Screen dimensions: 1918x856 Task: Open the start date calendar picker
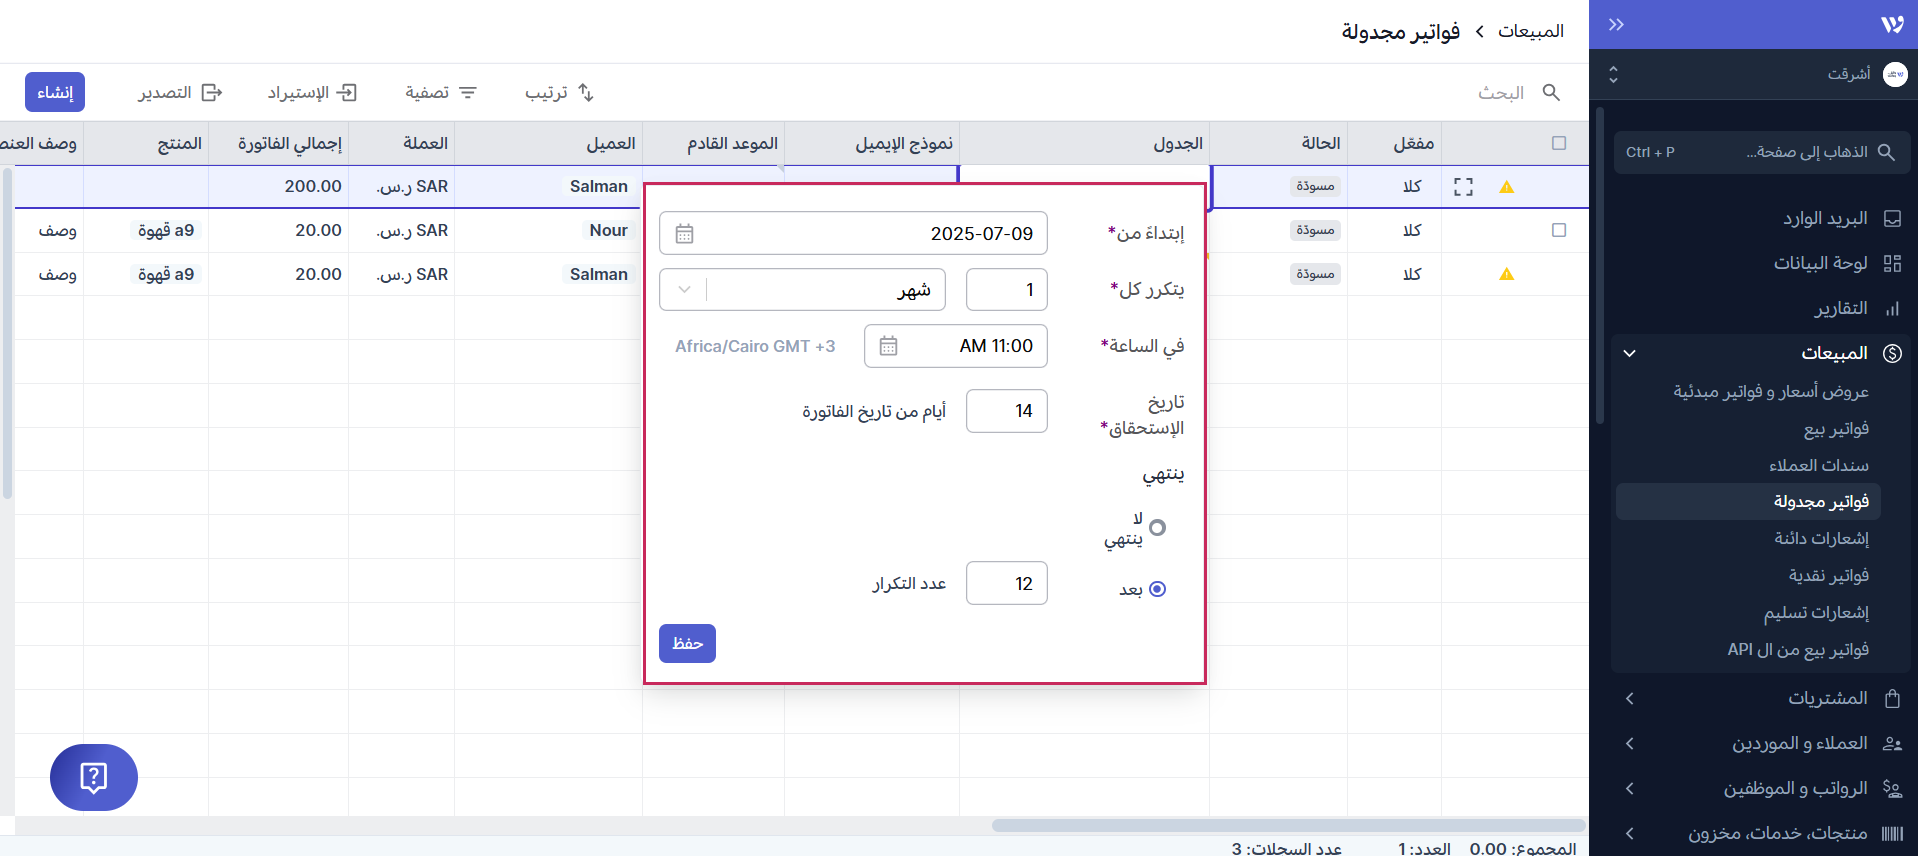[684, 234]
